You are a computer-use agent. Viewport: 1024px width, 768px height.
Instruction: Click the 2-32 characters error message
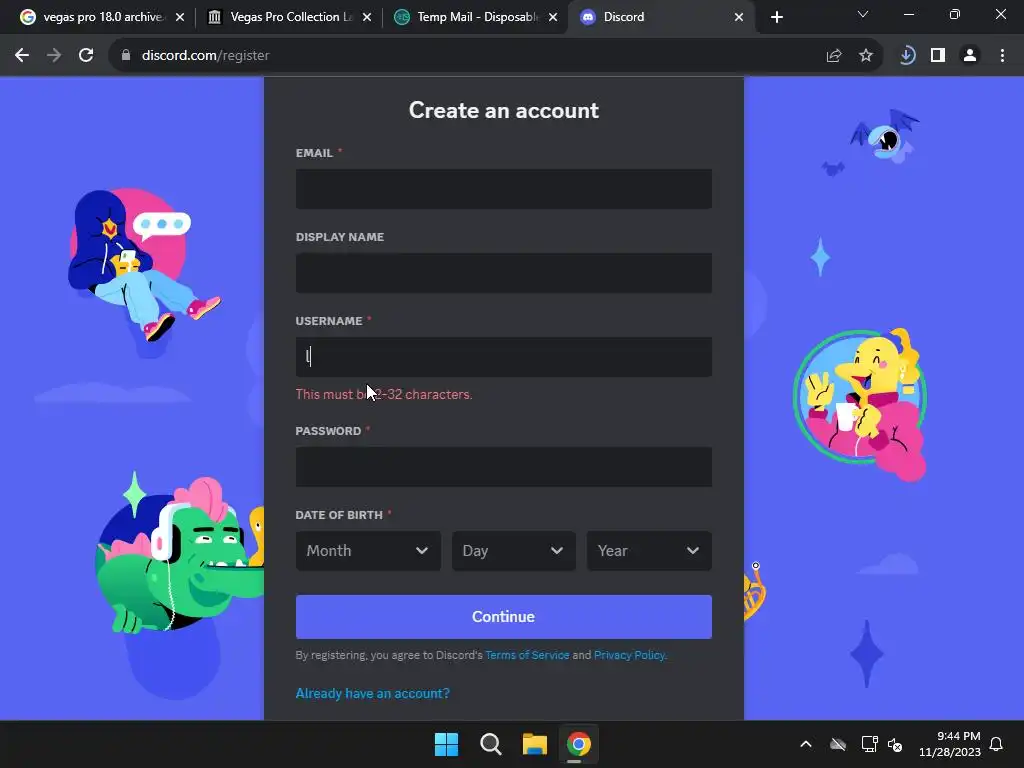tap(384, 394)
